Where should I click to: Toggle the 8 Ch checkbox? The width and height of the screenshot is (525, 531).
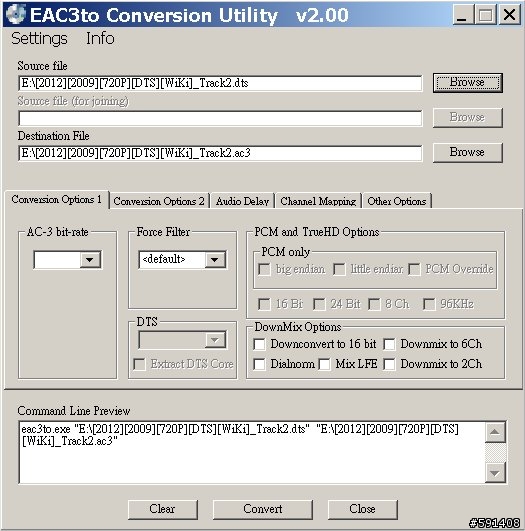pyautogui.click(x=374, y=304)
